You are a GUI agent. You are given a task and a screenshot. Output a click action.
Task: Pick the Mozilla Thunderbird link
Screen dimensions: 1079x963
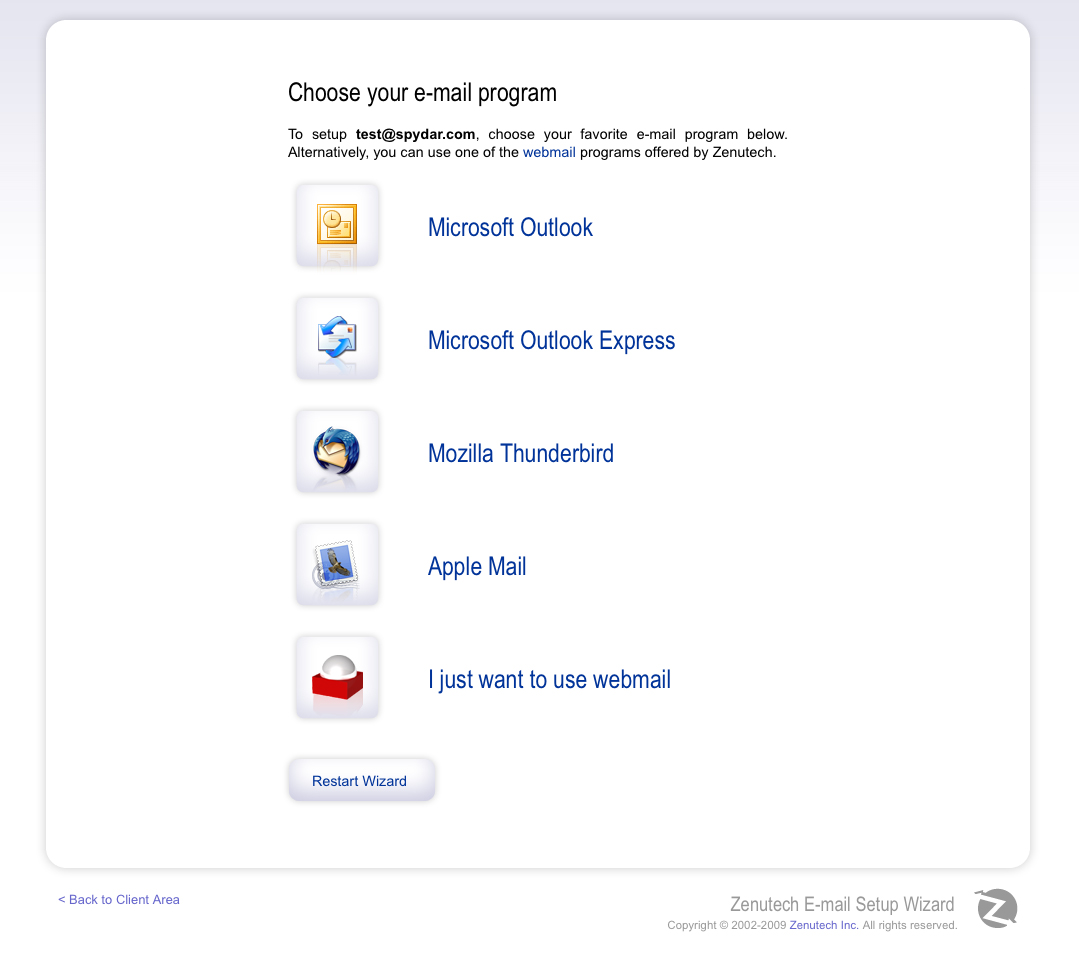tap(520, 454)
